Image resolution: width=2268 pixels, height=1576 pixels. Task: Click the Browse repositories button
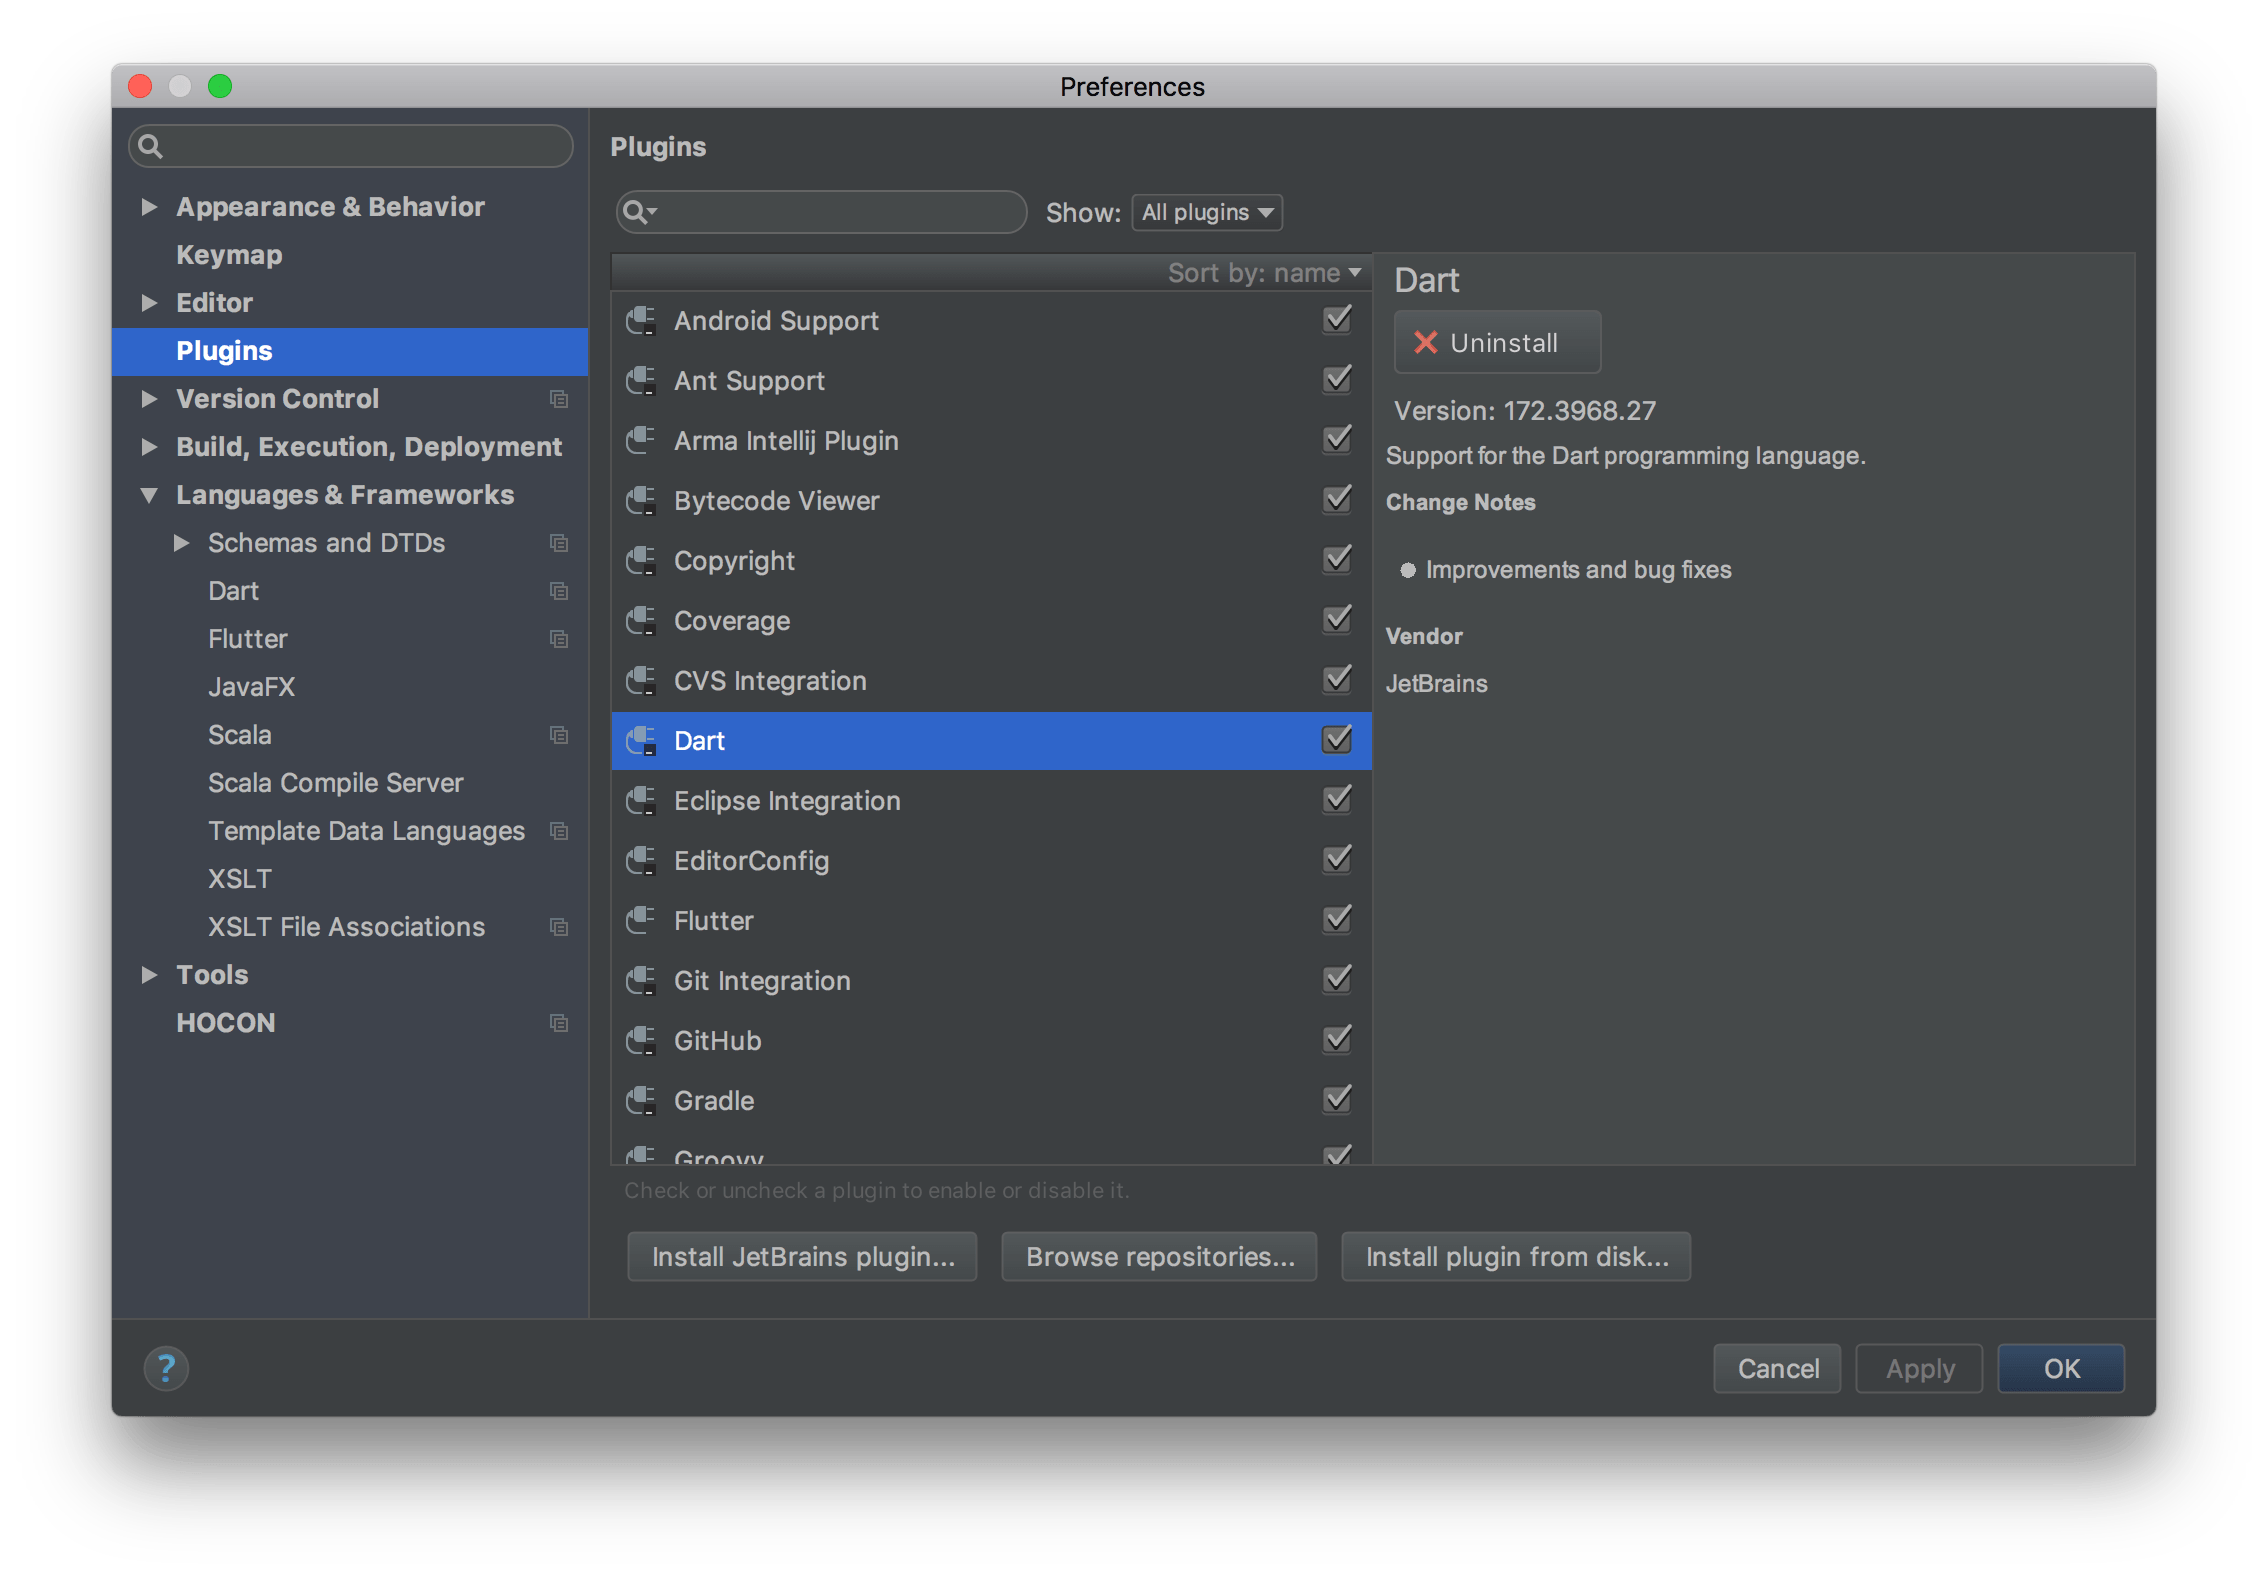click(1160, 1257)
